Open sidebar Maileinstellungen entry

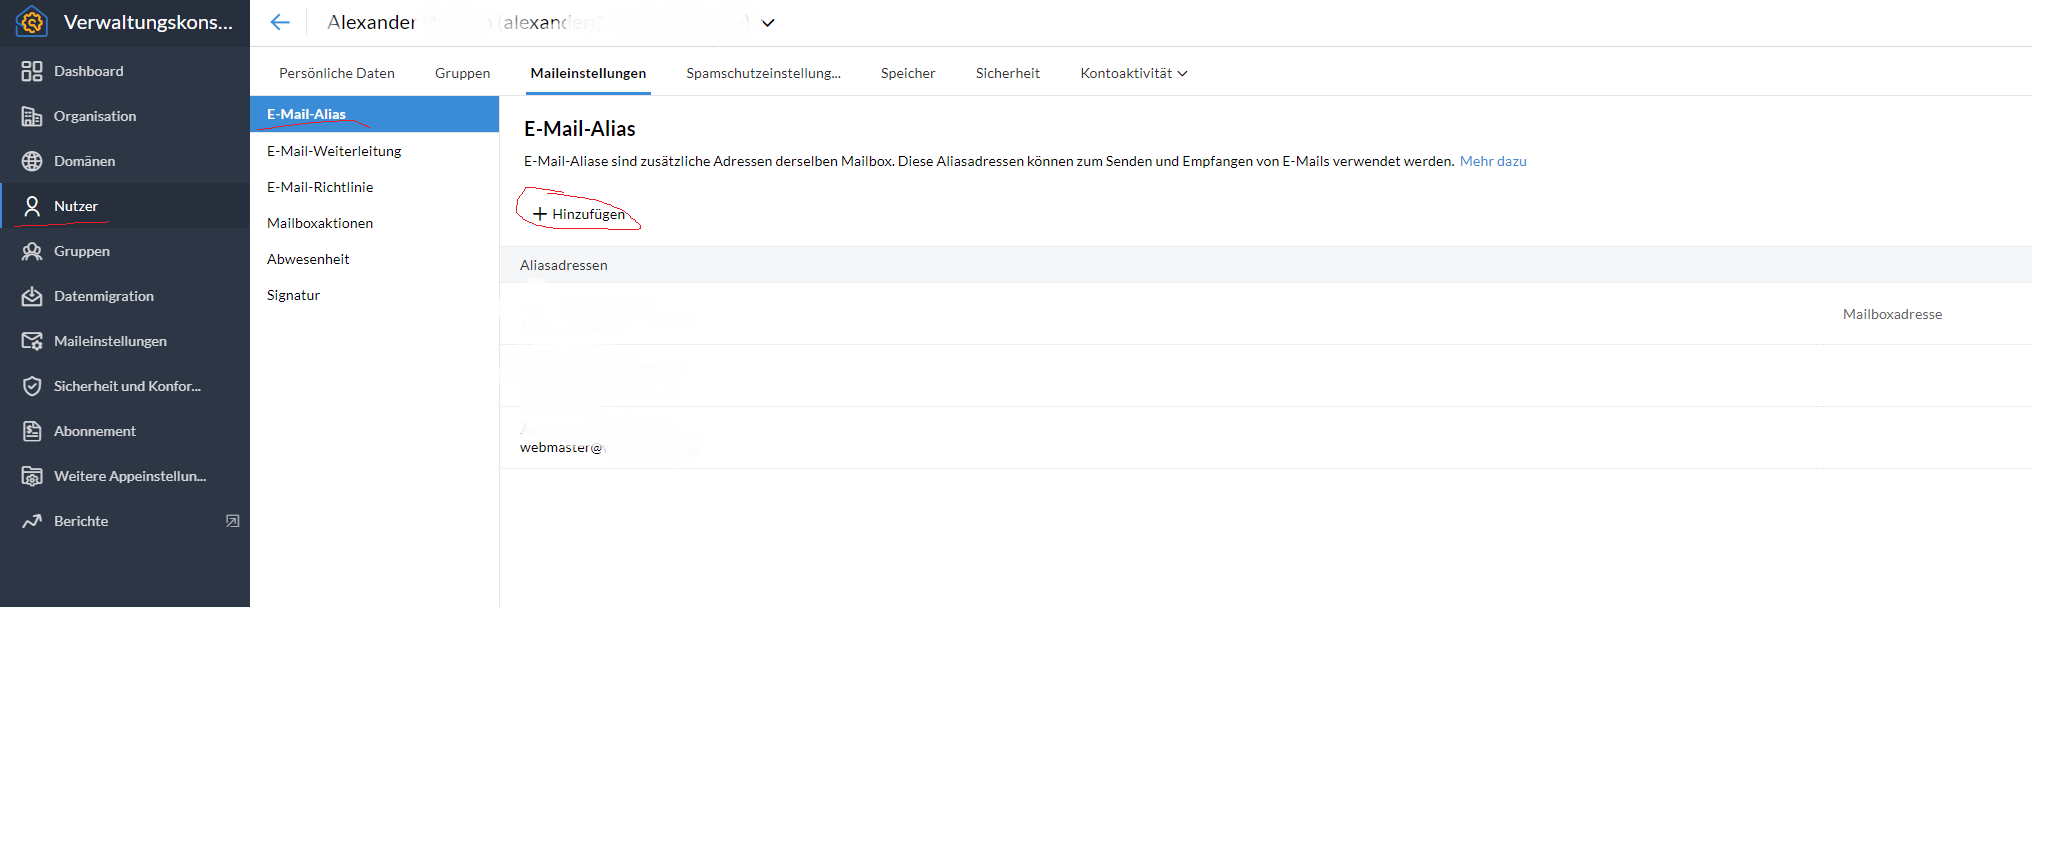point(125,341)
